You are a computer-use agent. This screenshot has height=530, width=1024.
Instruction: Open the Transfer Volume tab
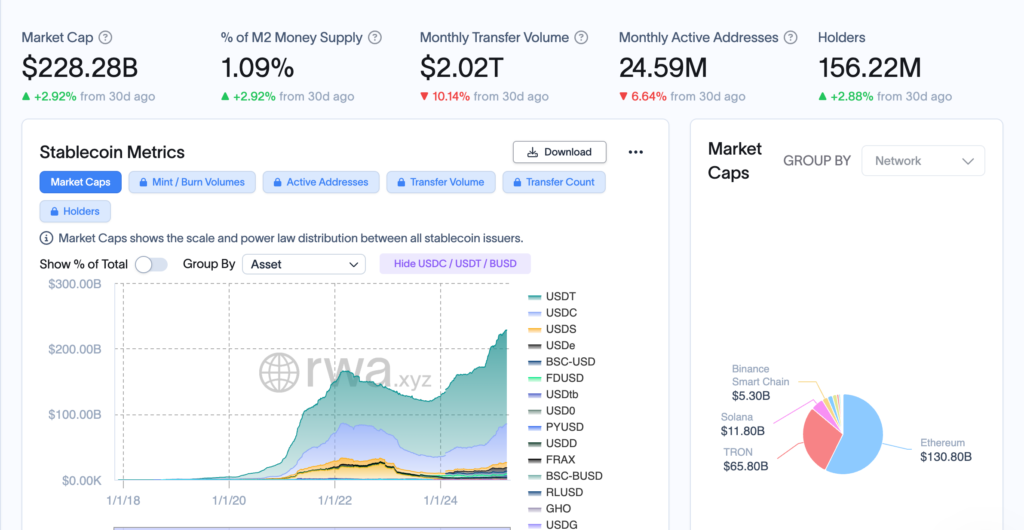click(x=440, y=182)
